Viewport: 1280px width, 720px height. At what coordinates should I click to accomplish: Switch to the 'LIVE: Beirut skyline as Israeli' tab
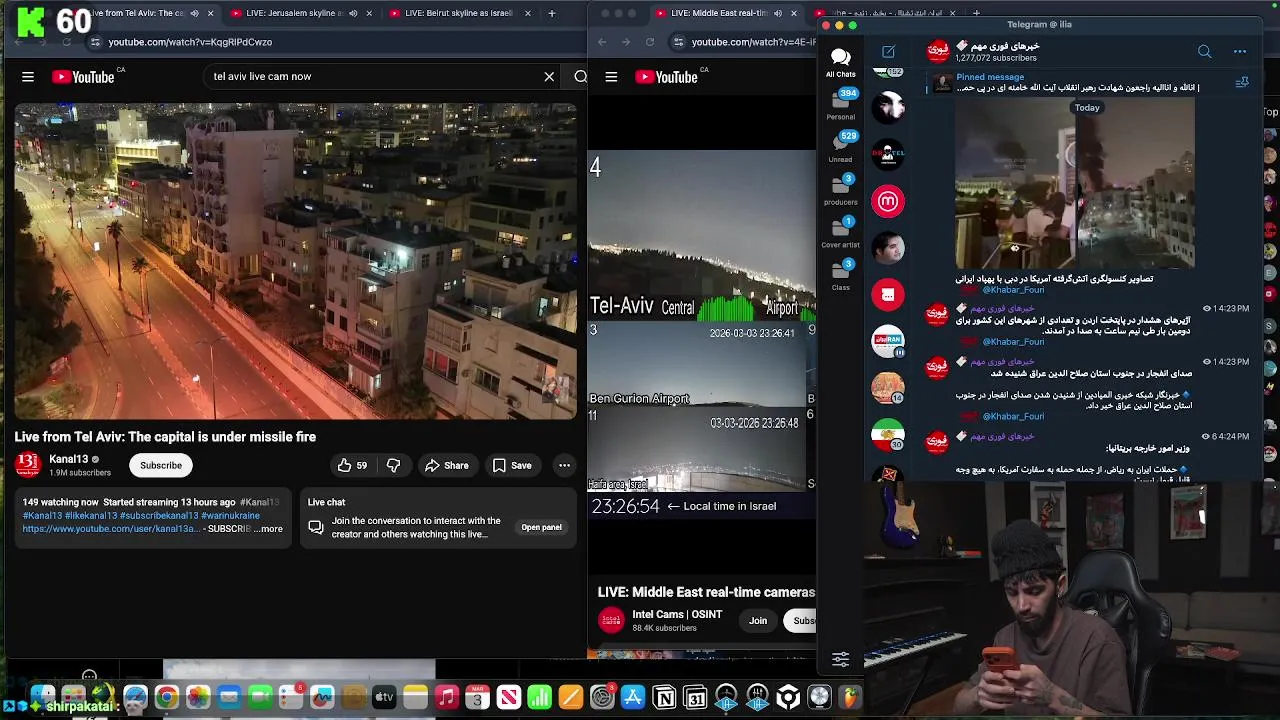click(460, 13)
